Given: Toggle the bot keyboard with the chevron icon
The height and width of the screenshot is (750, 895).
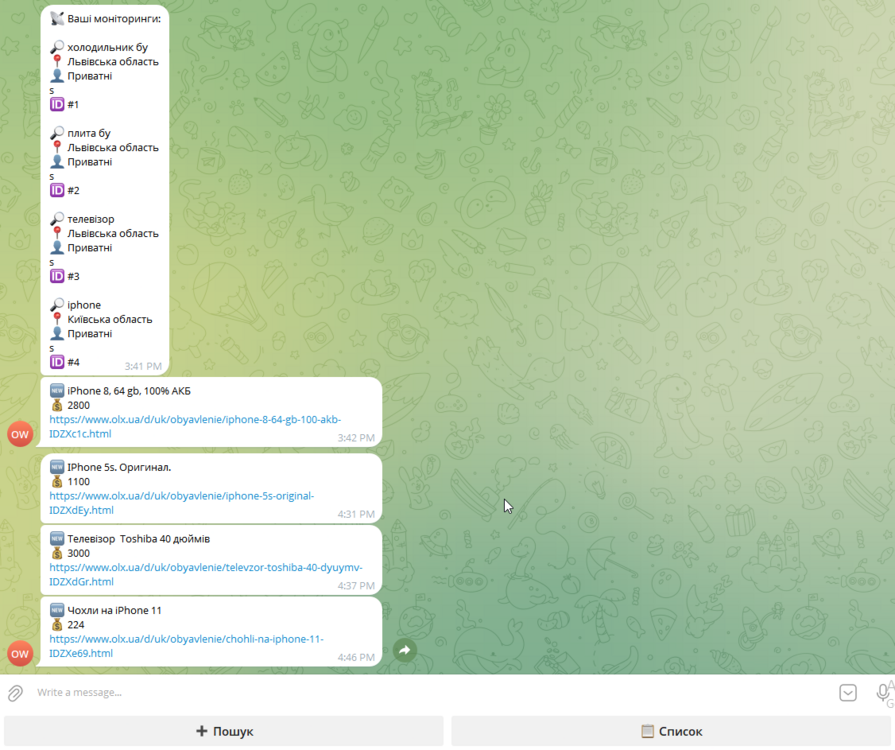Looking at the screenshot, I should tap(847, 692).
